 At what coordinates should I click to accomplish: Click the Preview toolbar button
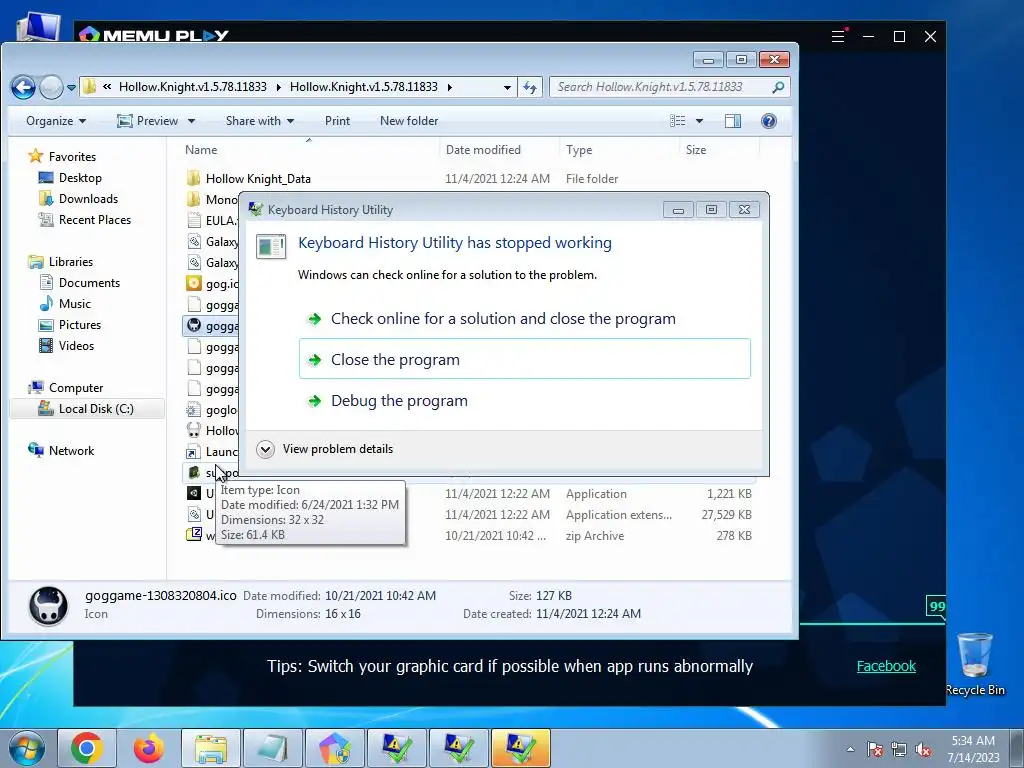pos(148,121)
